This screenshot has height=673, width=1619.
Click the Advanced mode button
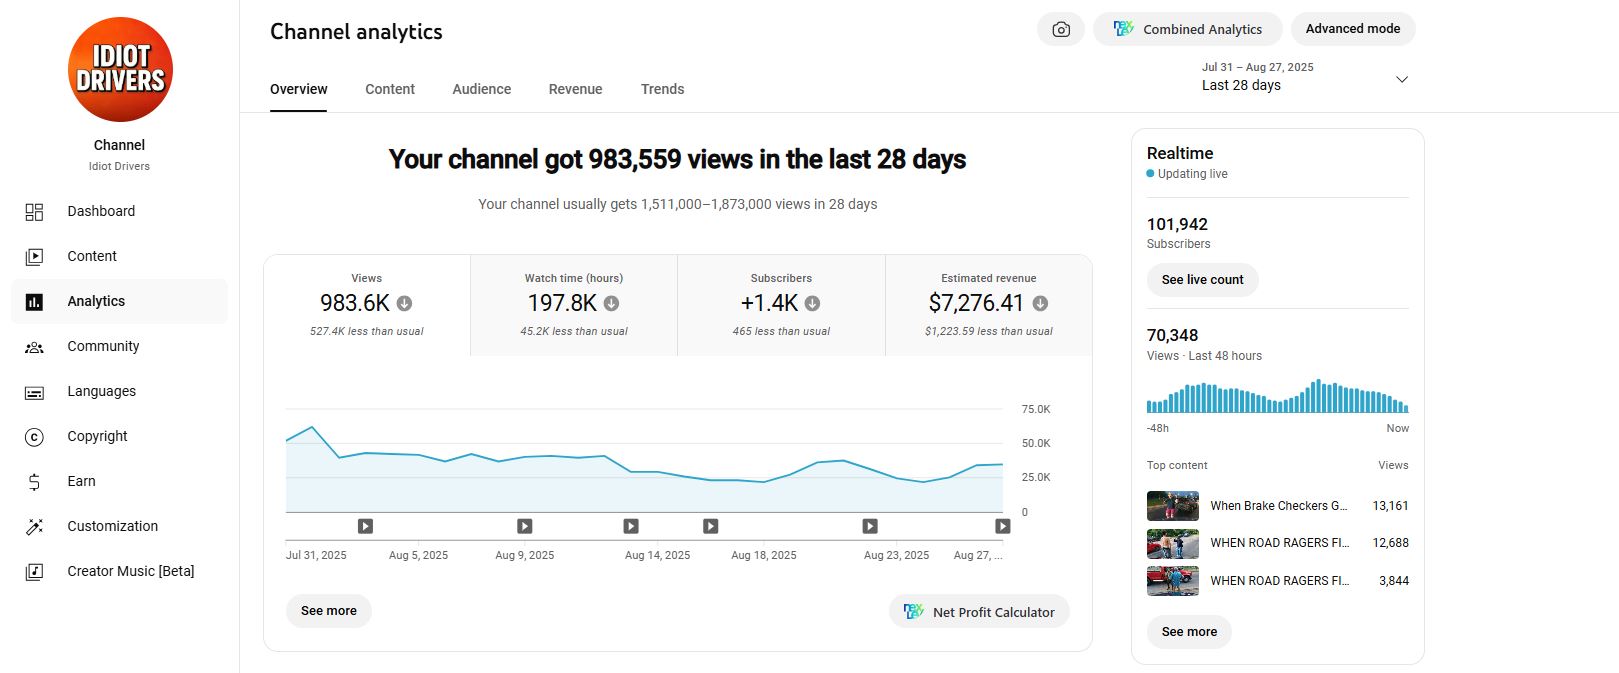pos(1352,29)
